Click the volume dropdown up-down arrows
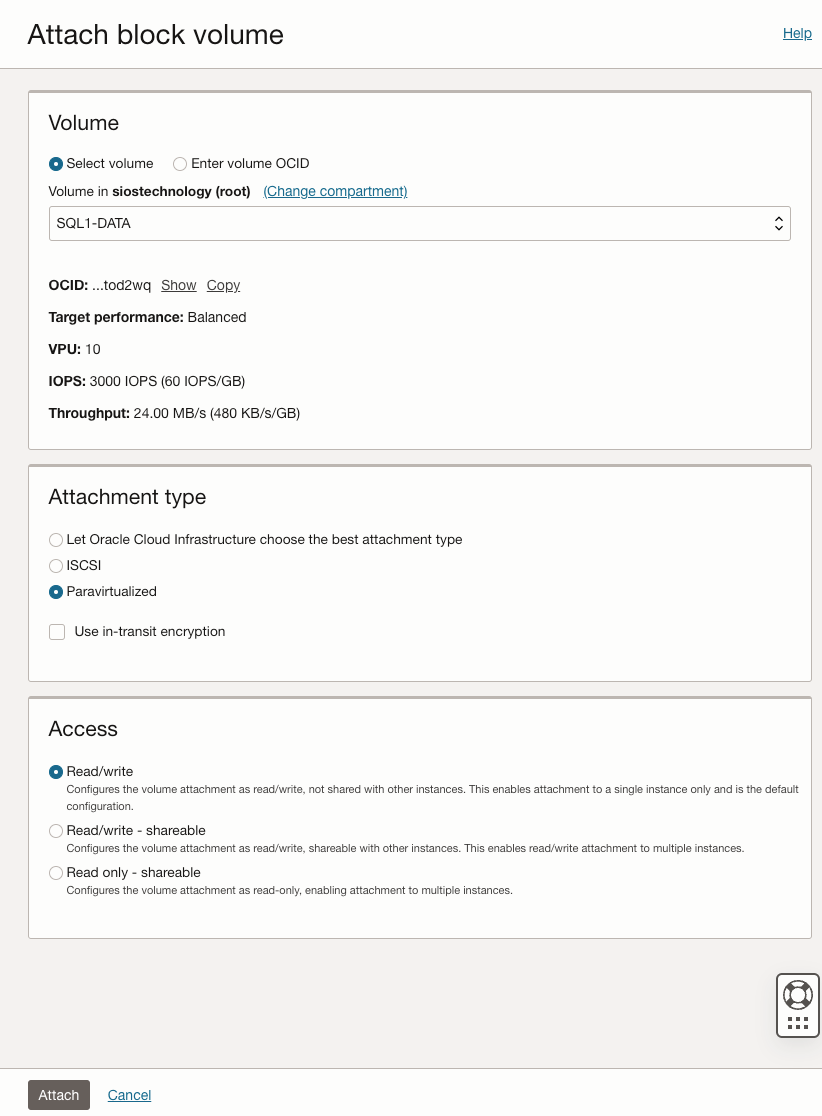The height and width of the screenshot is (1116, 822). [779, 223]
